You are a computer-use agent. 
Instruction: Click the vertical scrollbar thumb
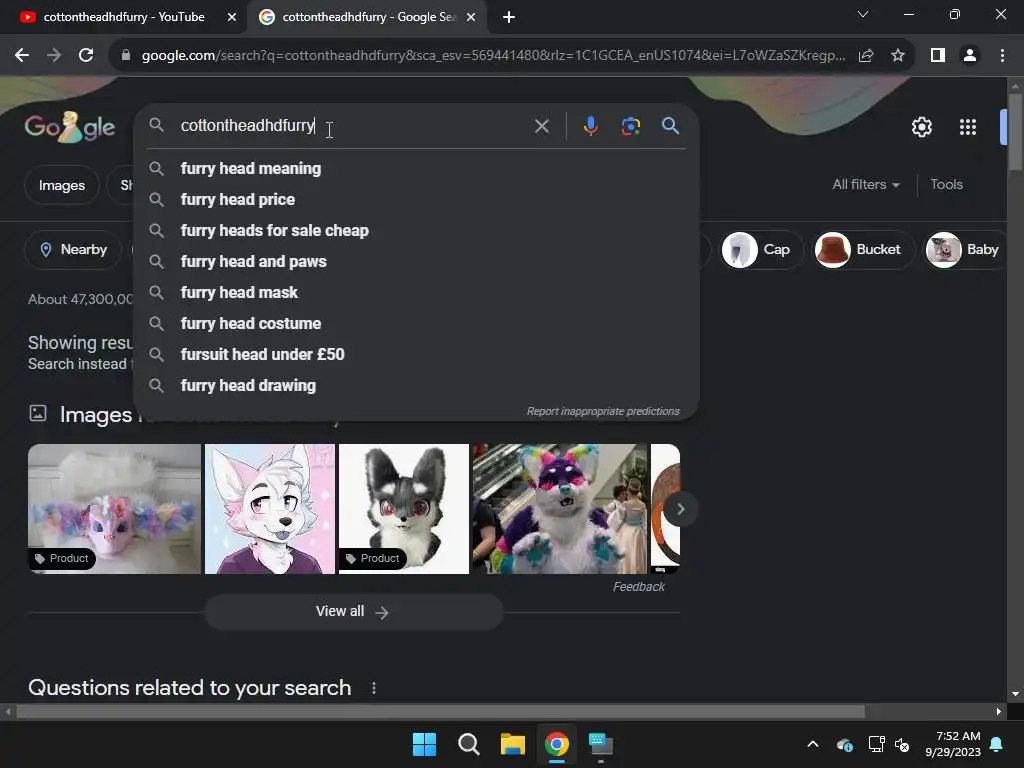[1015, 132]
